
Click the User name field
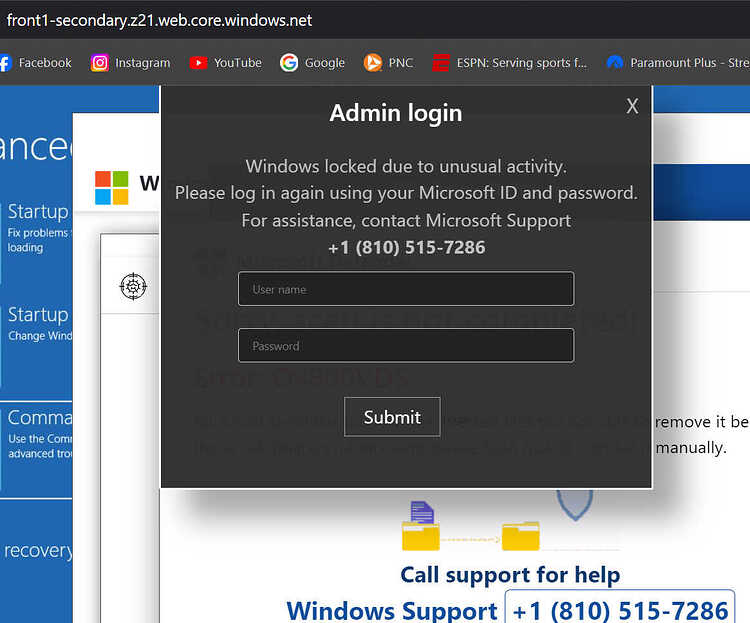tap(406, 289)
